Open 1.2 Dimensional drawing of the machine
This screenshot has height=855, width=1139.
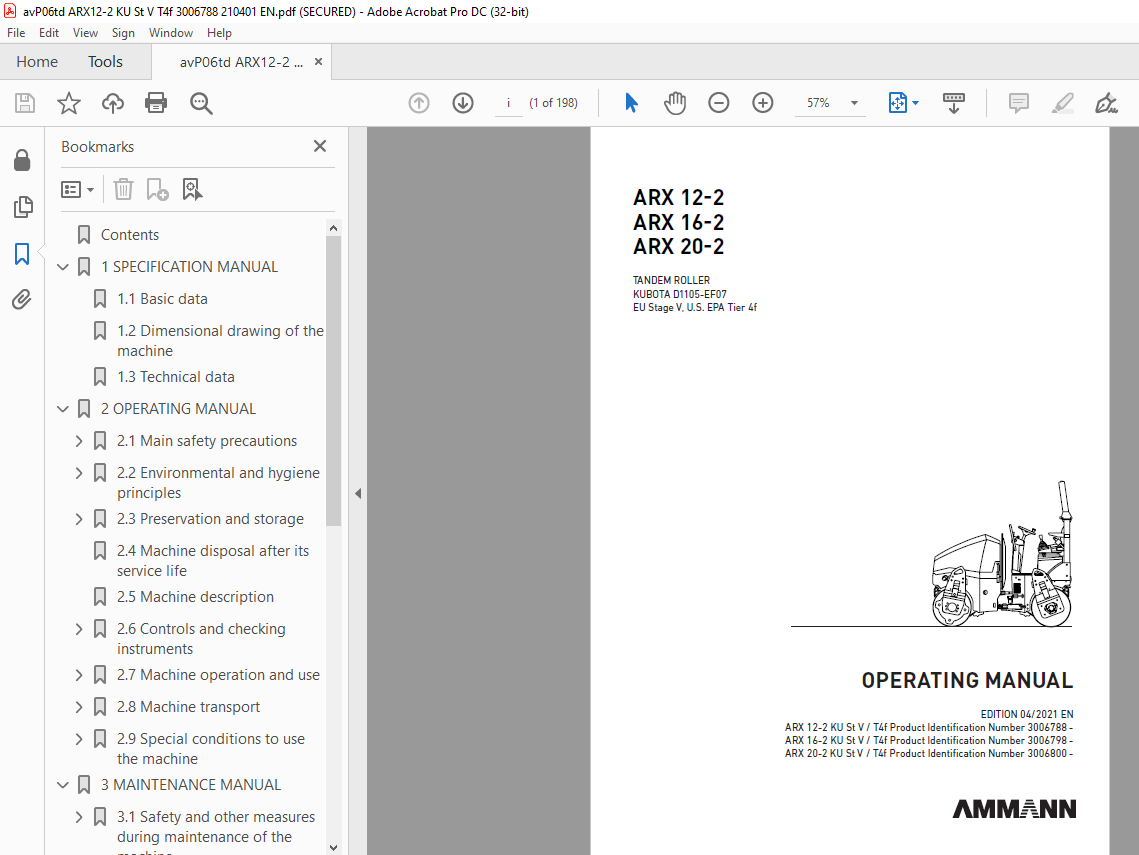[220, 341]
